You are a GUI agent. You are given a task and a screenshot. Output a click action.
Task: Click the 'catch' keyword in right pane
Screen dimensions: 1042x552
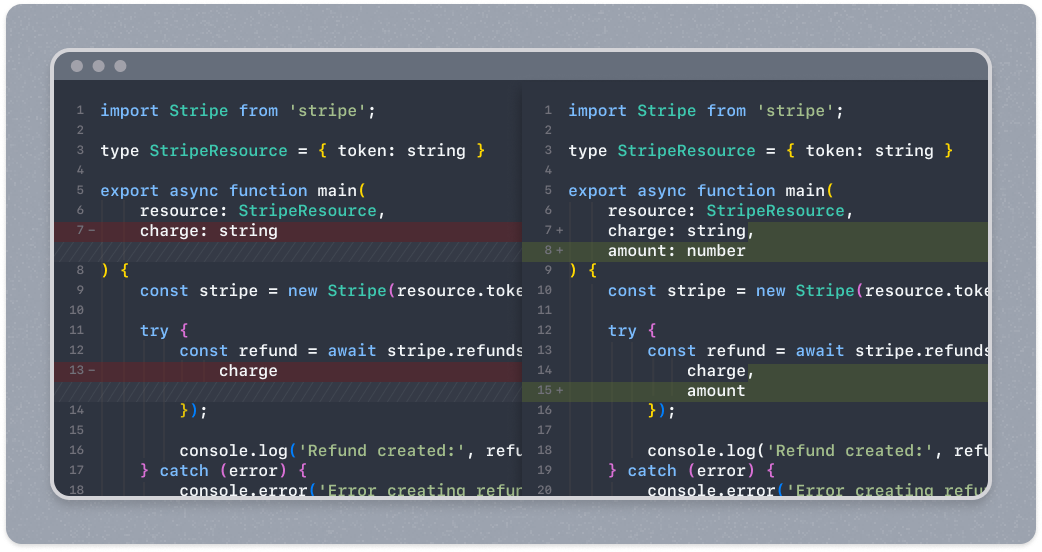point(652,471)
